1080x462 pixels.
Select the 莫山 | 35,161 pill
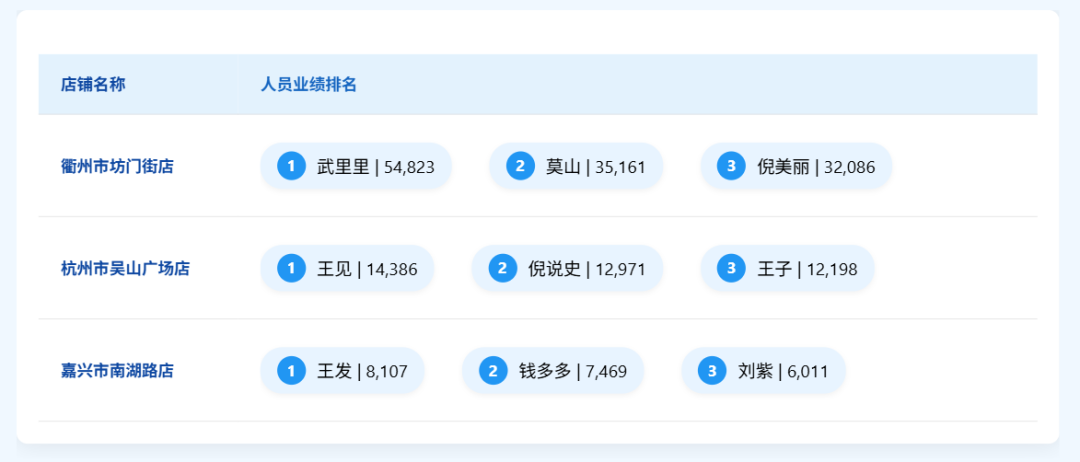576,166
